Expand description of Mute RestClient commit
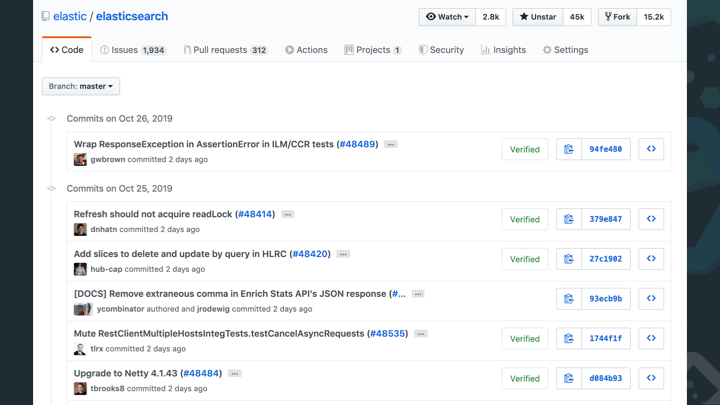The height and width of the screenshot is (405, 720). 421,334
